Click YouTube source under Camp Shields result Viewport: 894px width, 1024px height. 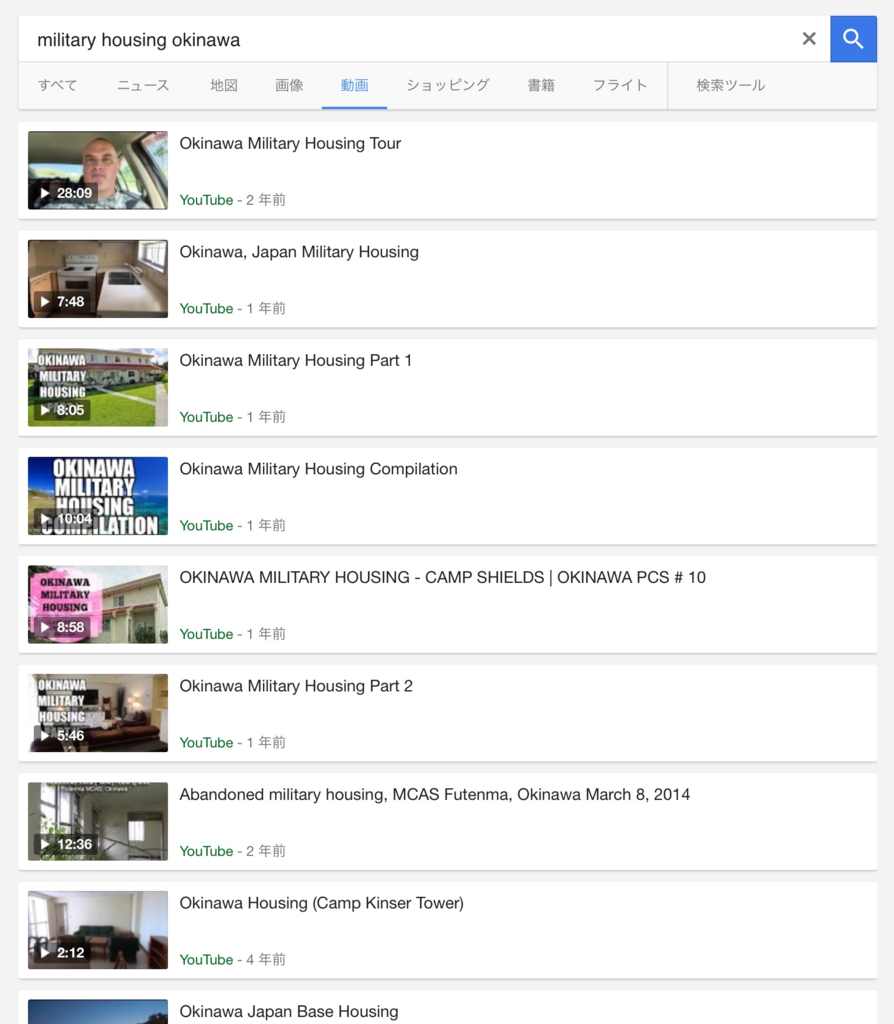pos(206,633)
